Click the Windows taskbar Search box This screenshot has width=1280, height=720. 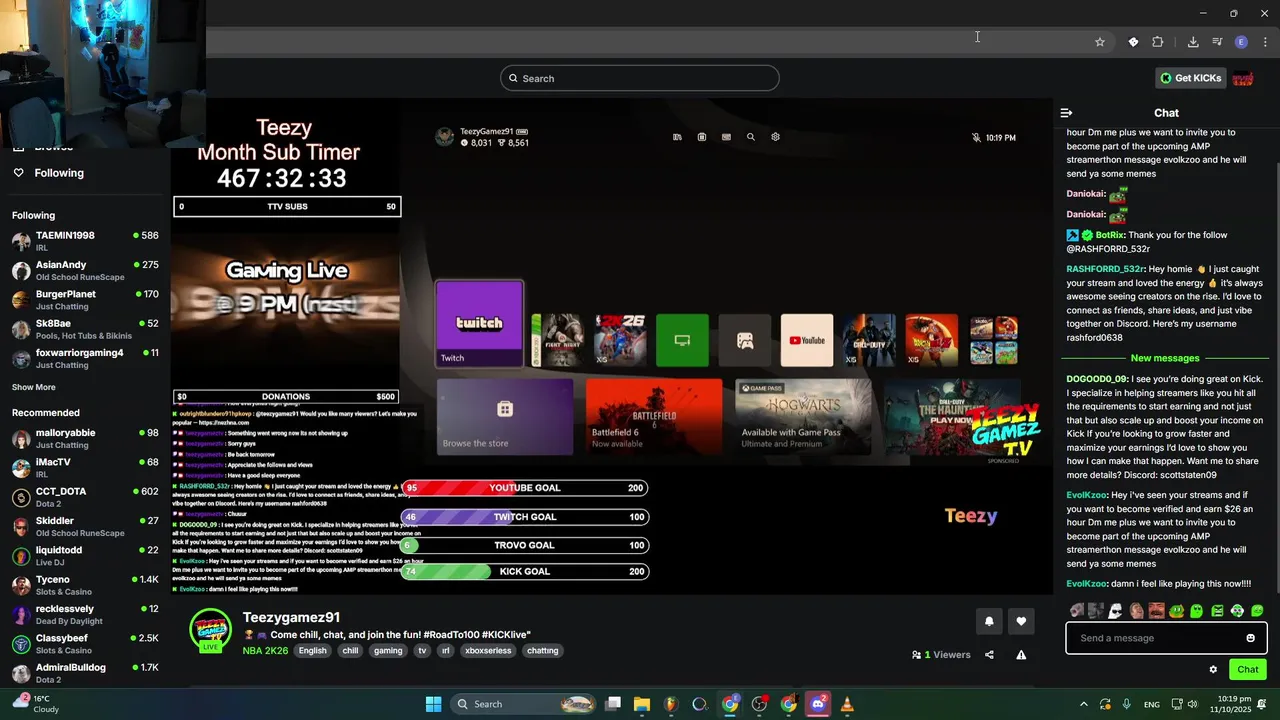(x=525, y=704)
